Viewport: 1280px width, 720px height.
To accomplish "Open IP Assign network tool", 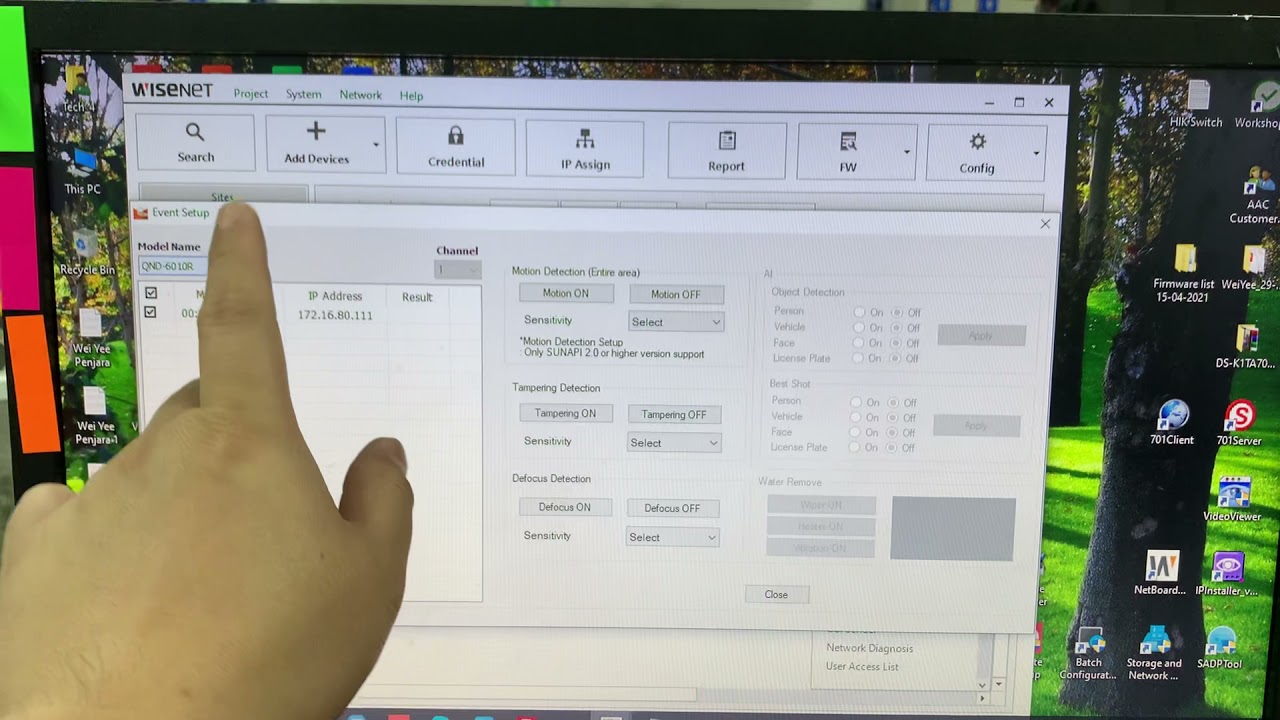I will (585, 148).
